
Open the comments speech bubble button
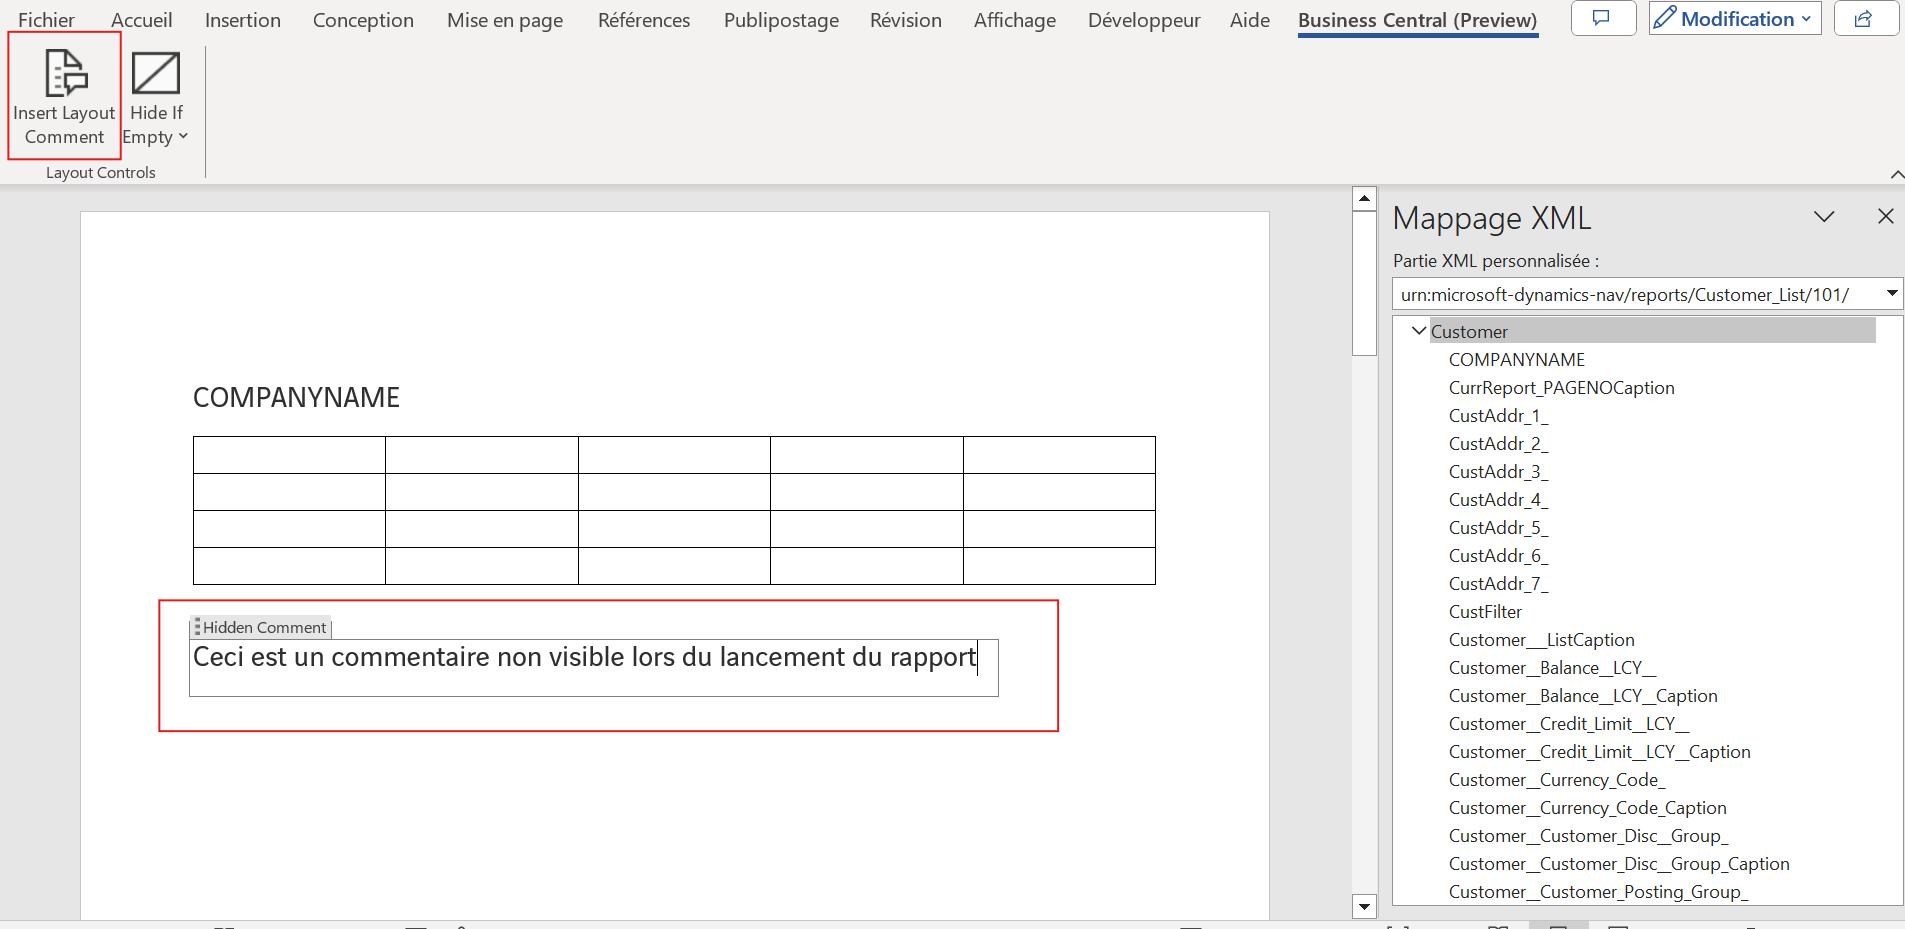point(1602,19)
